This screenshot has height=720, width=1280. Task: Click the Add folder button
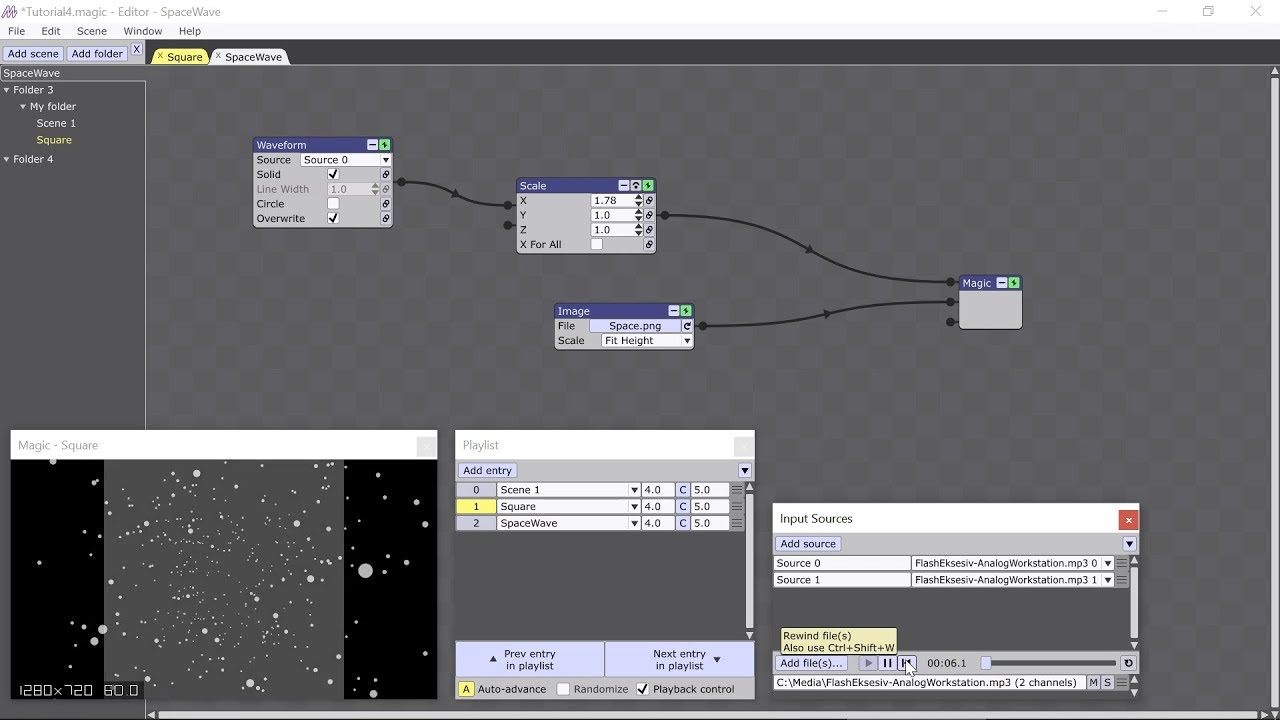click(97, 54)
